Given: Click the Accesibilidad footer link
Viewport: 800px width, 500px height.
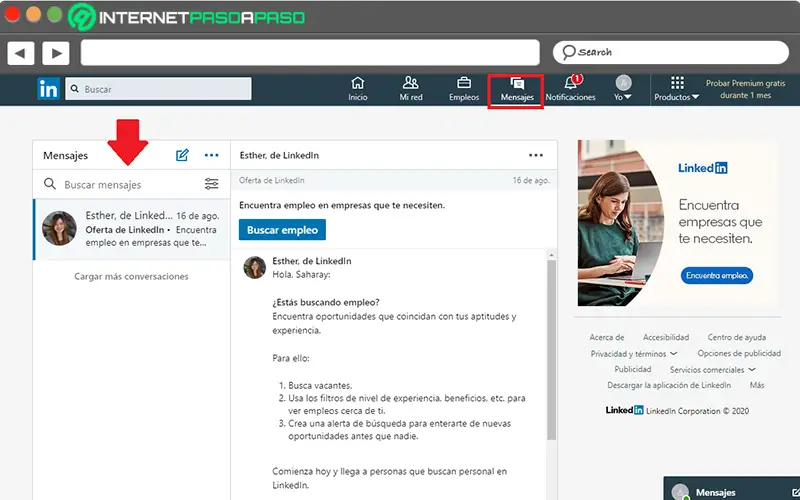Looking at the screenshot, I should pos(666,337).
